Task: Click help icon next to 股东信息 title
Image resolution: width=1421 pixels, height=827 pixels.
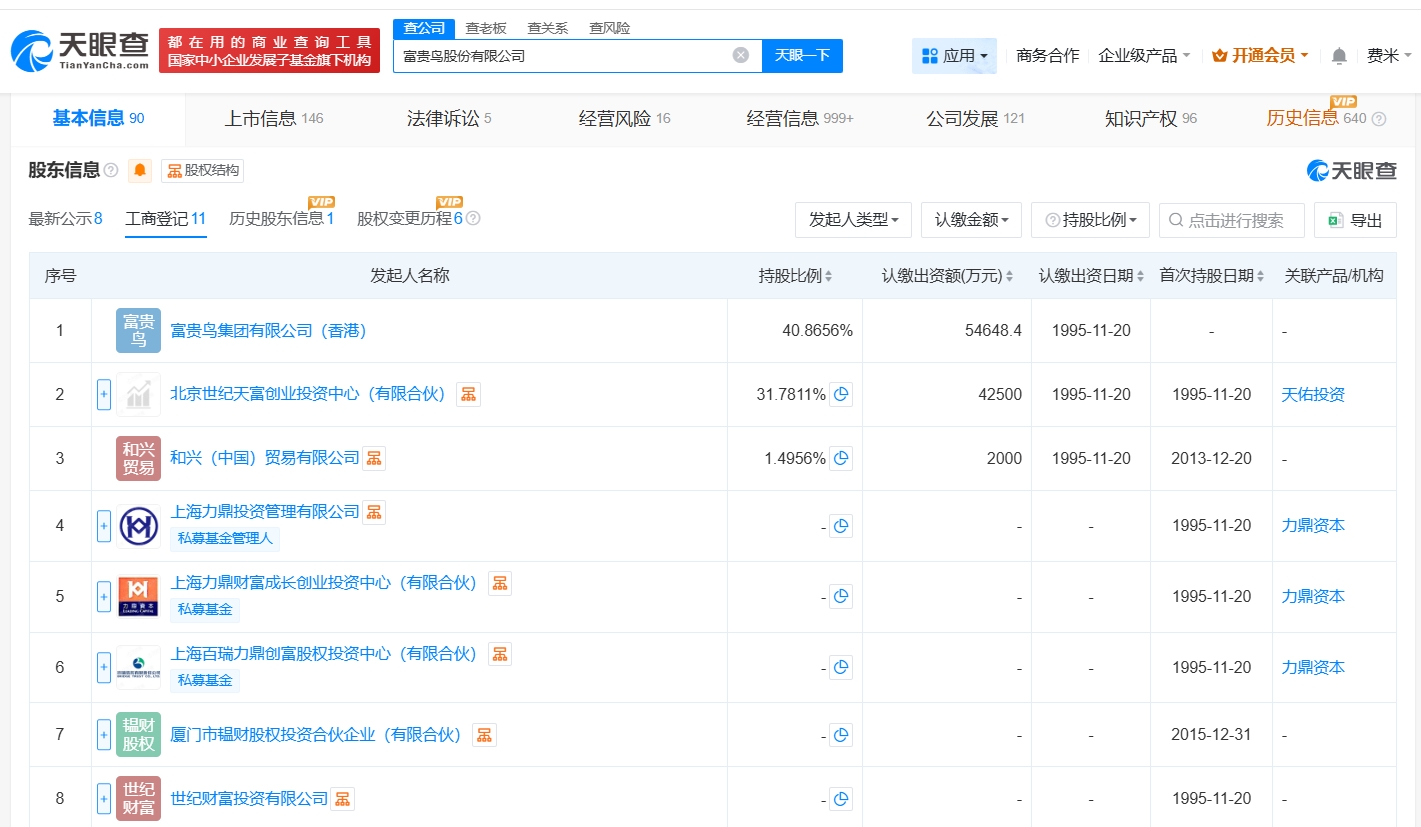Action: point(111,171)
